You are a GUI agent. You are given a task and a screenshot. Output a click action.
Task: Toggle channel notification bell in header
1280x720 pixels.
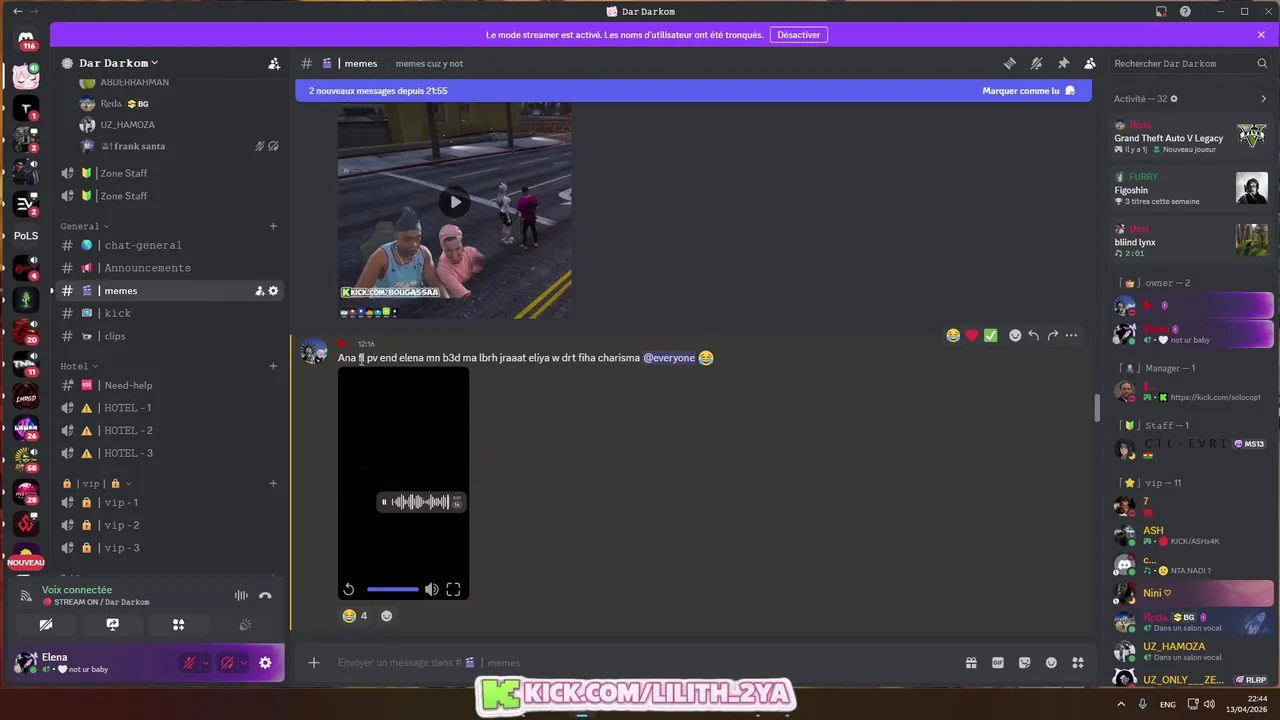1037,63
